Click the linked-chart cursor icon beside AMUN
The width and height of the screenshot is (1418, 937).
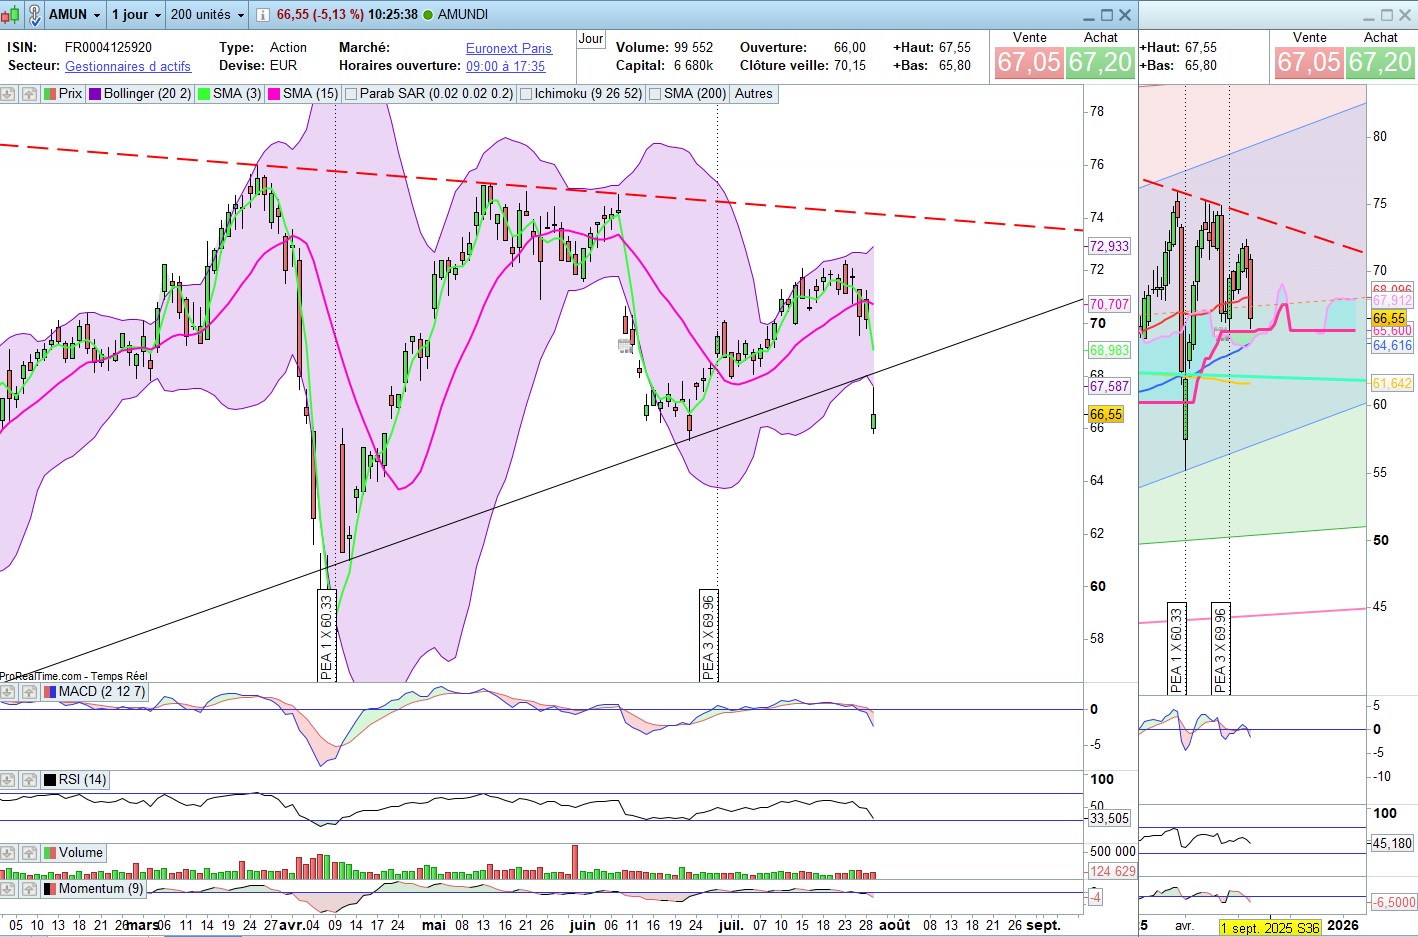tap(35, 14)
